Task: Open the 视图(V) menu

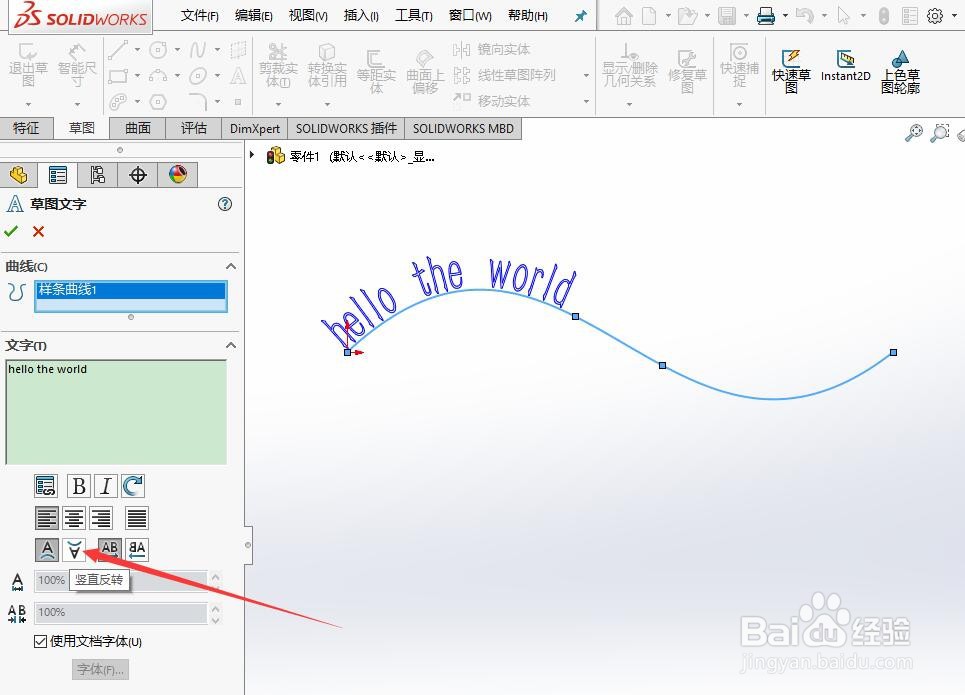Action: point(308,15)
